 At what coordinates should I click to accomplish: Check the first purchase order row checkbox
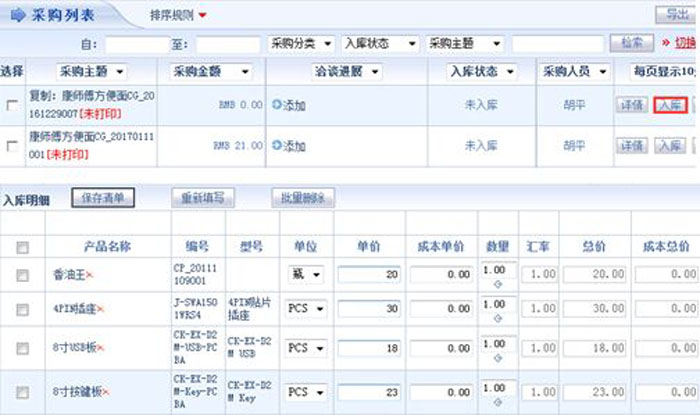(13, 106)
